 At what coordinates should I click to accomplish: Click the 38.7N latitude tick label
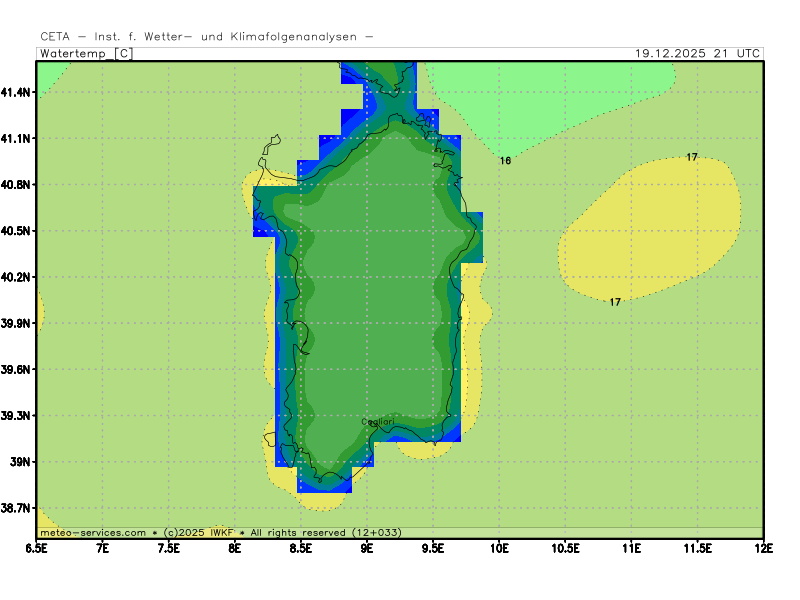click(17, 508)
